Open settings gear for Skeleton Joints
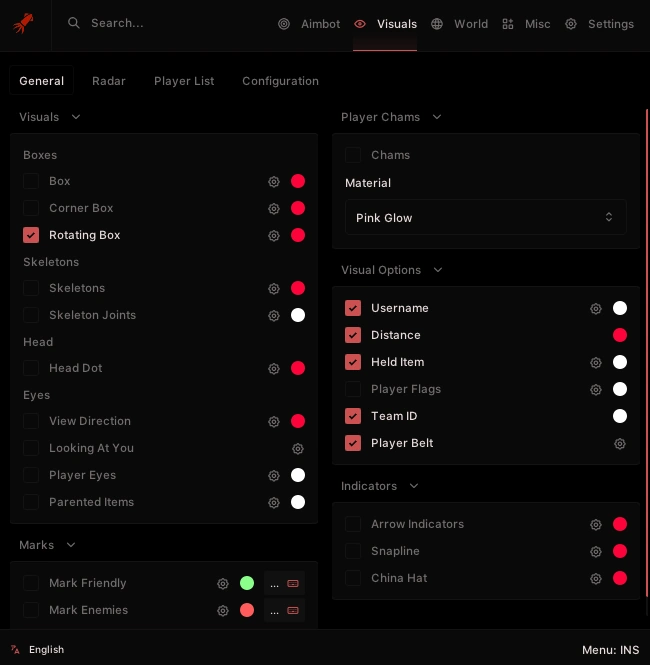650x665 pixels. (x=274, y=316)
